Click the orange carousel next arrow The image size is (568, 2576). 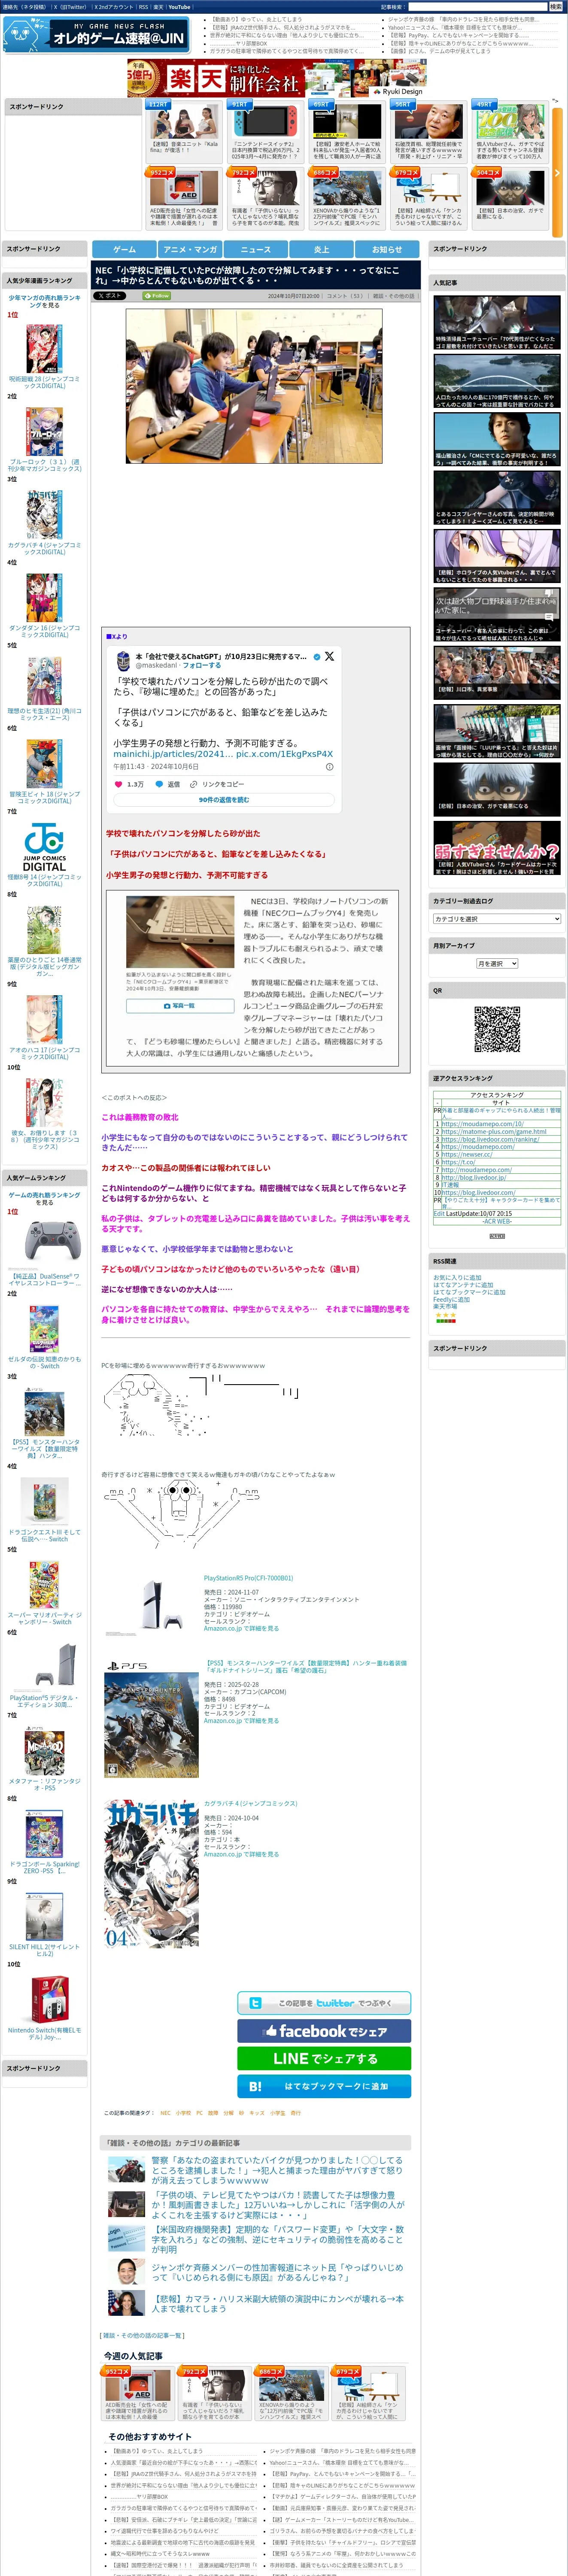pyautogui.click(x=557, y=172)
